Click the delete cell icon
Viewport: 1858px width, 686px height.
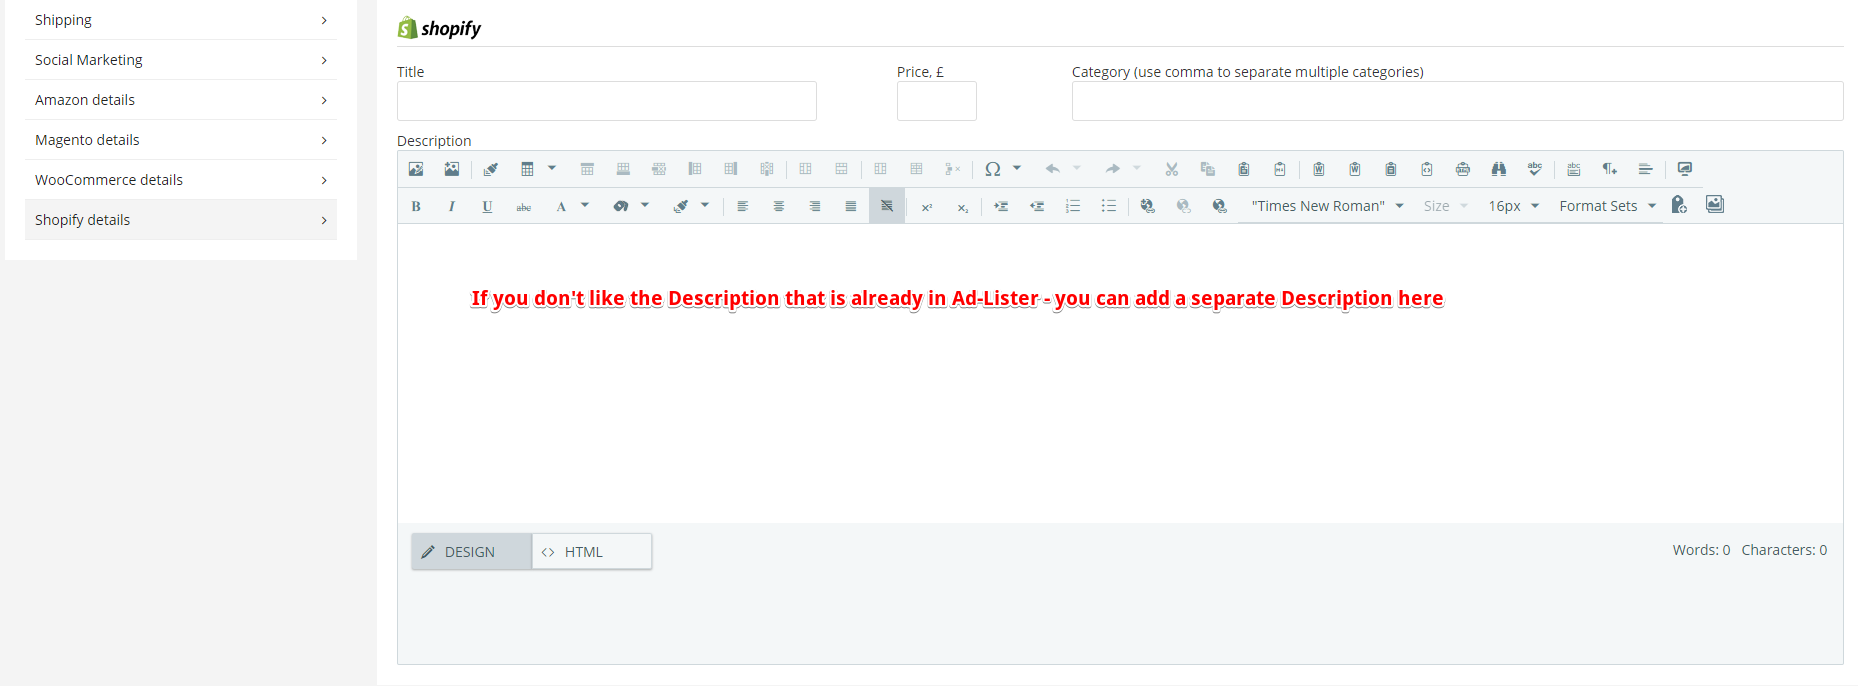[952, 169]
